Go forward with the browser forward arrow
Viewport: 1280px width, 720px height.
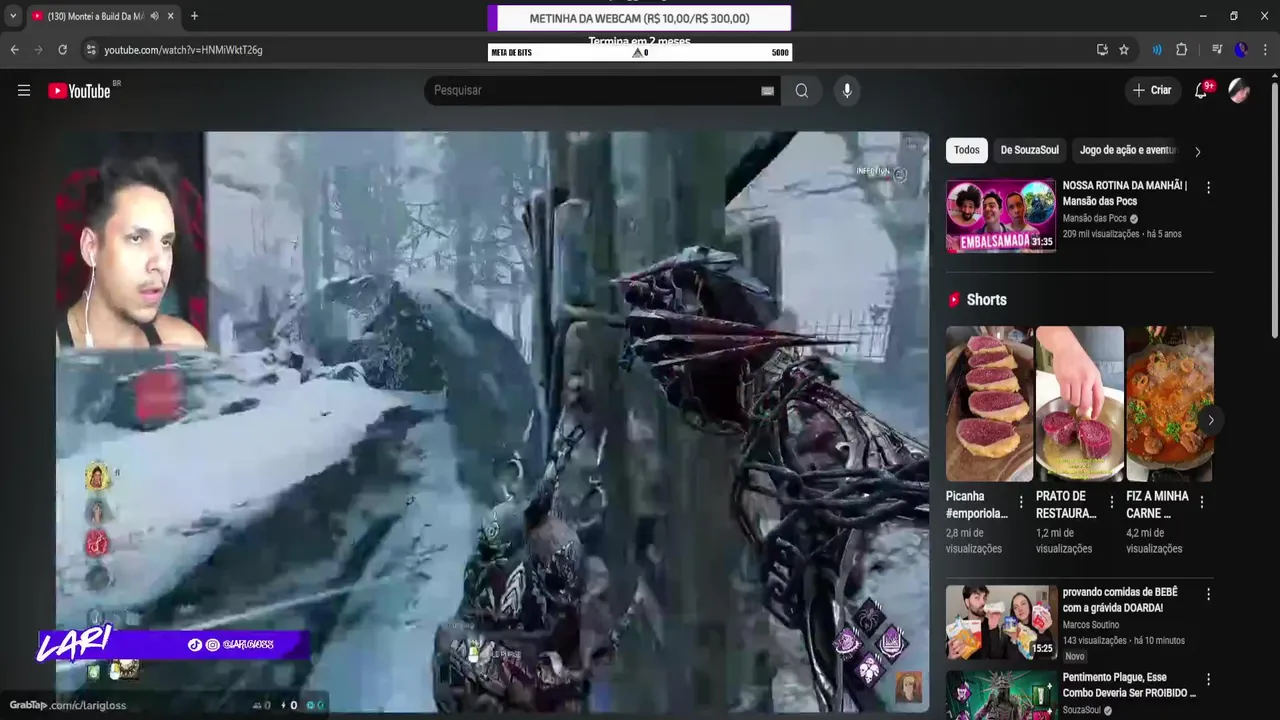point(38,50)
